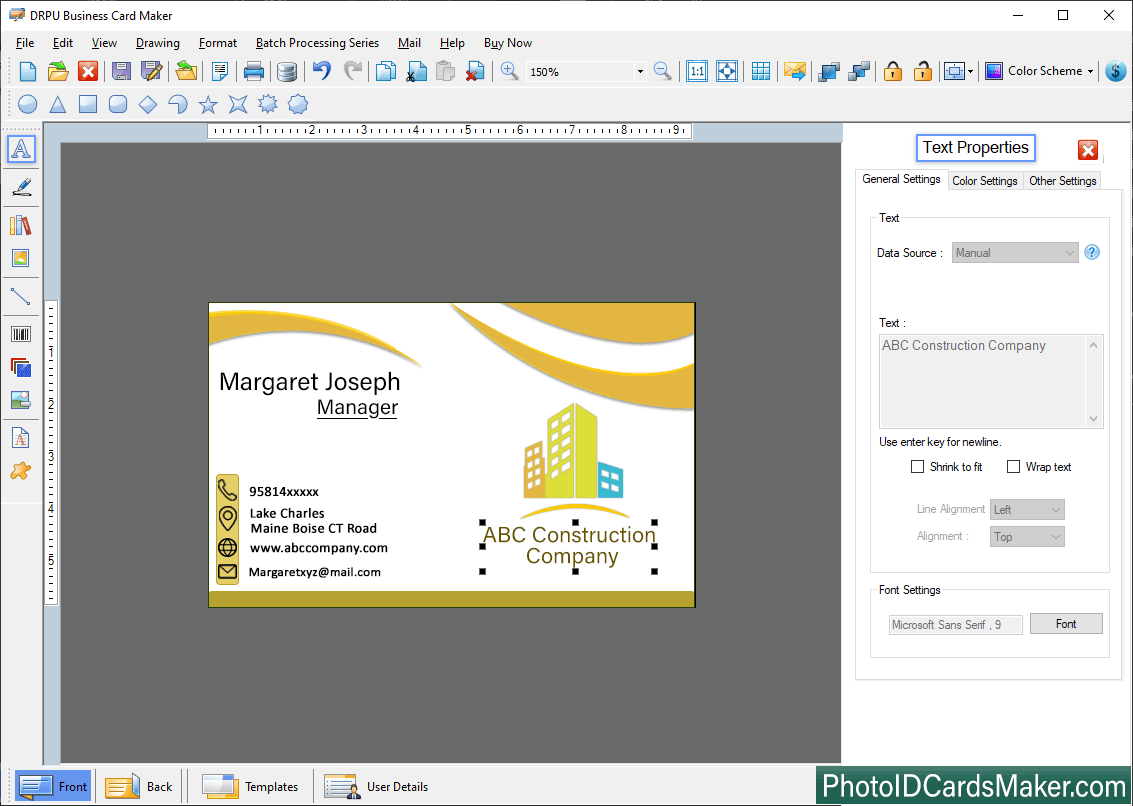Open the Batch Processing Series menu
1133x806 pixels.
(317, 43)
